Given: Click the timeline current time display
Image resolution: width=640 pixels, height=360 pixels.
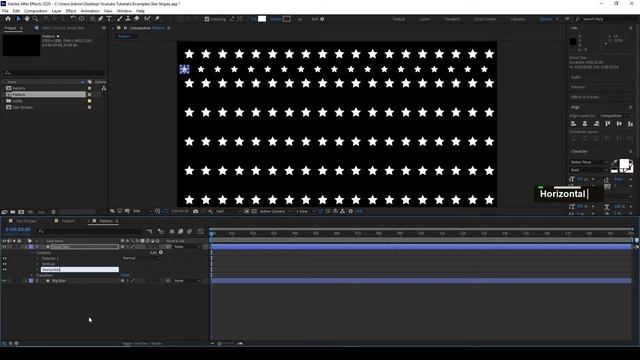Looking at the screenshot, I should point(18,230).
